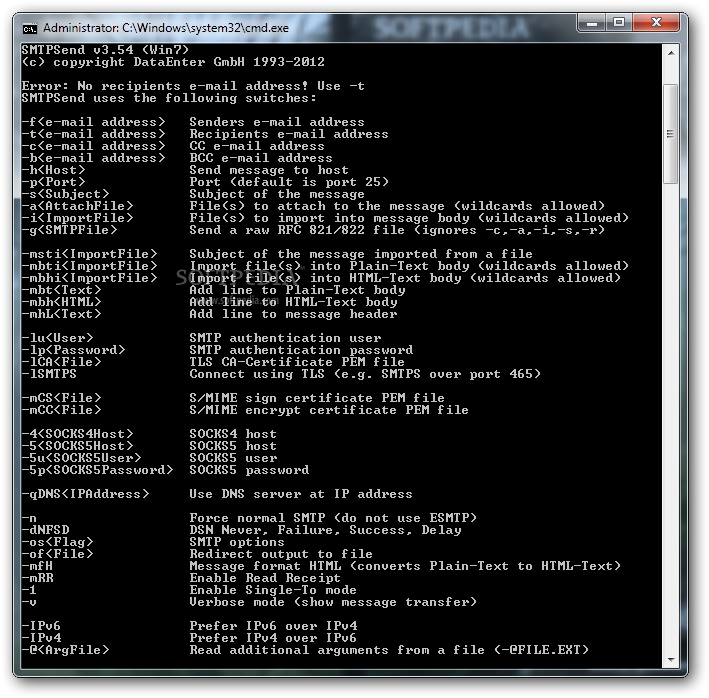Click 'Port (default is port 25)' text
This screenshot has height=698, width=709.
point(289,182)
